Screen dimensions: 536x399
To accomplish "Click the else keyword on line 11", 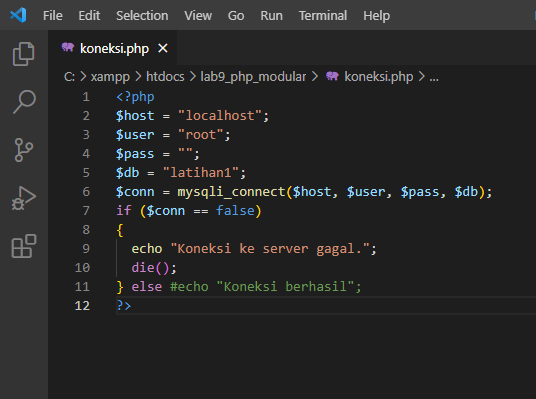I will pyautogui.click(x=147, y=287).
